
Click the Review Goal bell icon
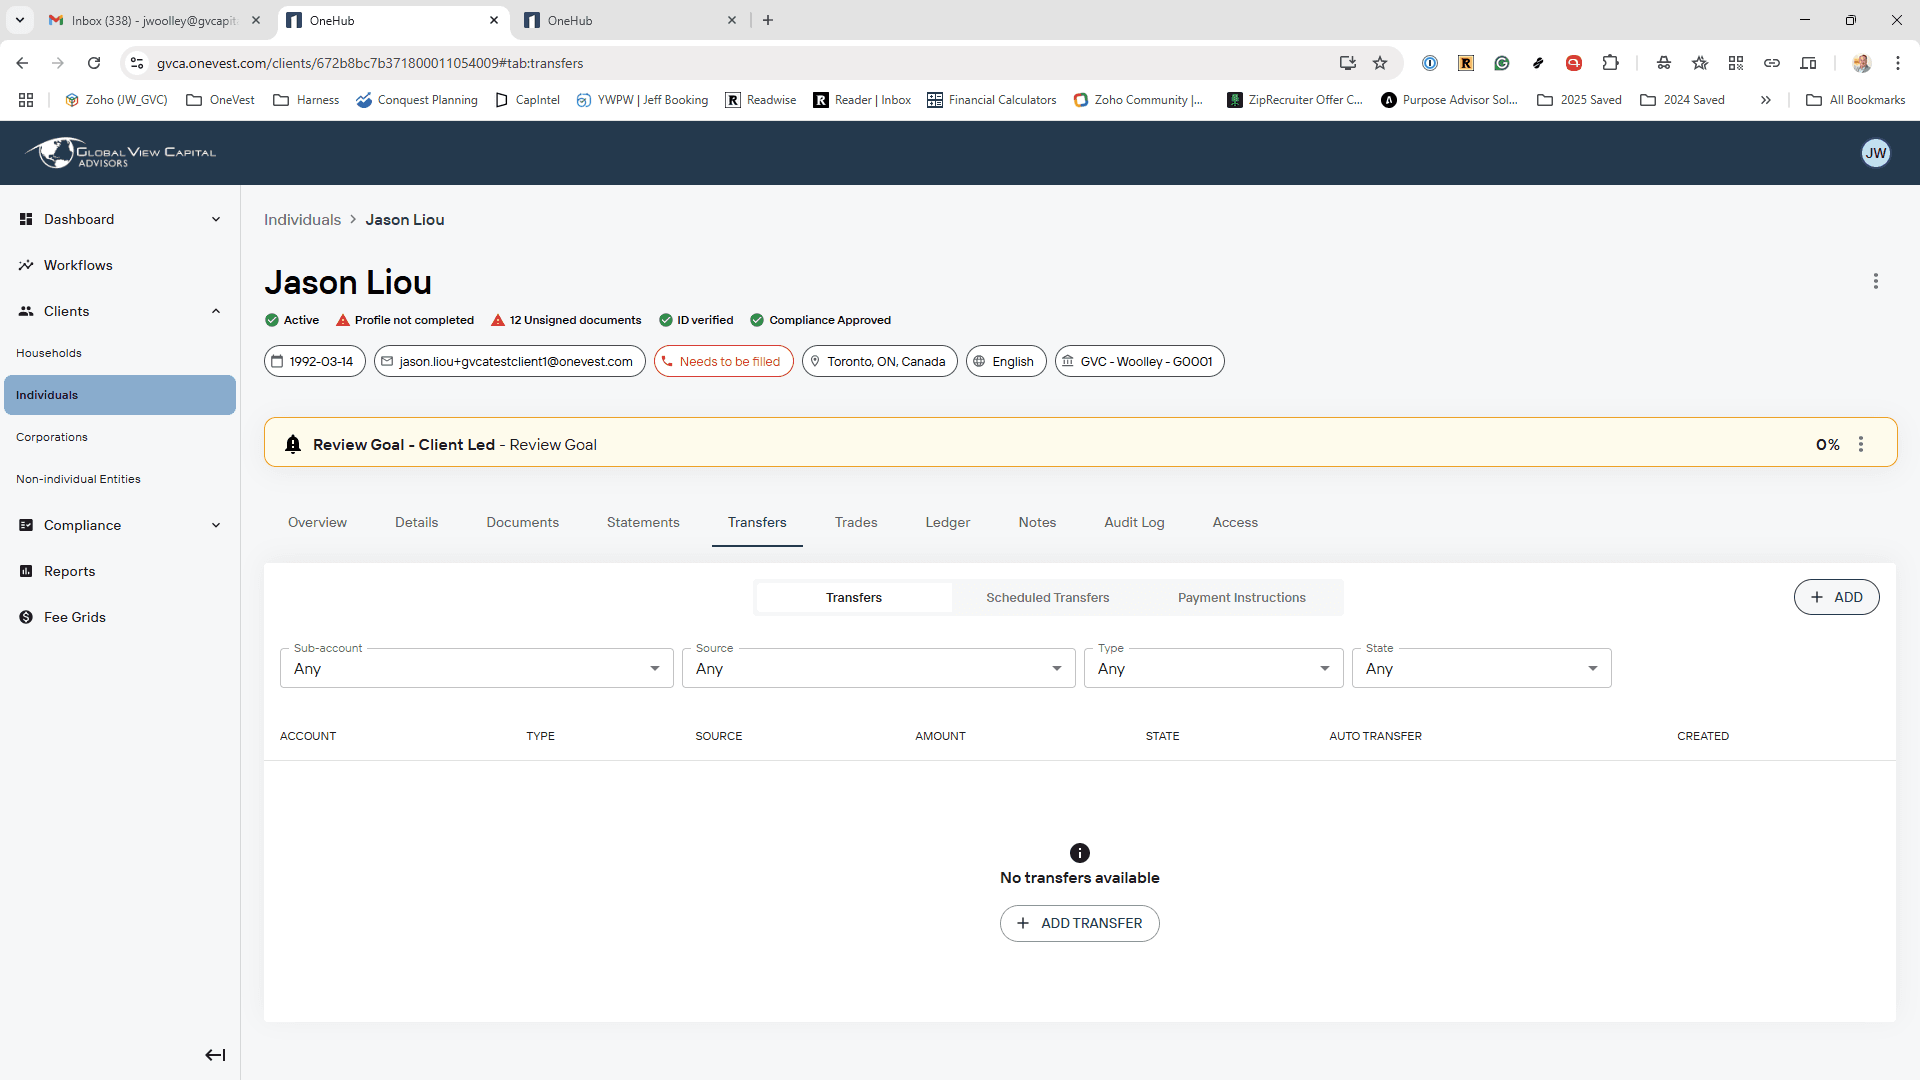click(292, 444)
